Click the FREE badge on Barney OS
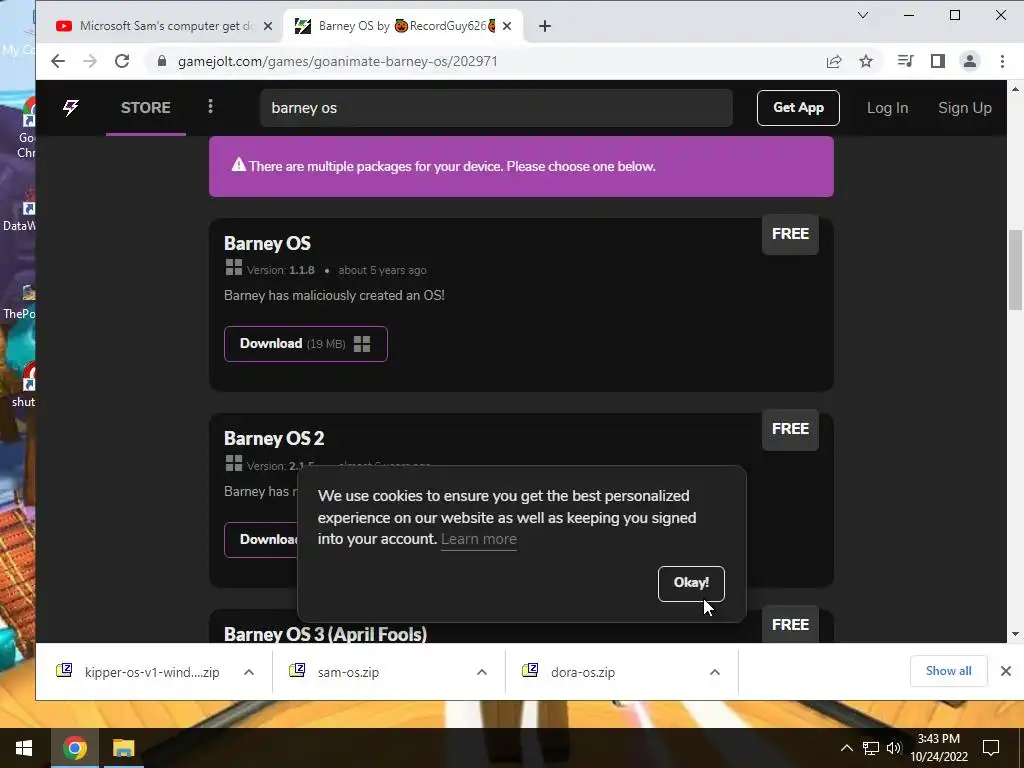The height and width of the screenshot is (768, 1024). [x=790, y=234]
